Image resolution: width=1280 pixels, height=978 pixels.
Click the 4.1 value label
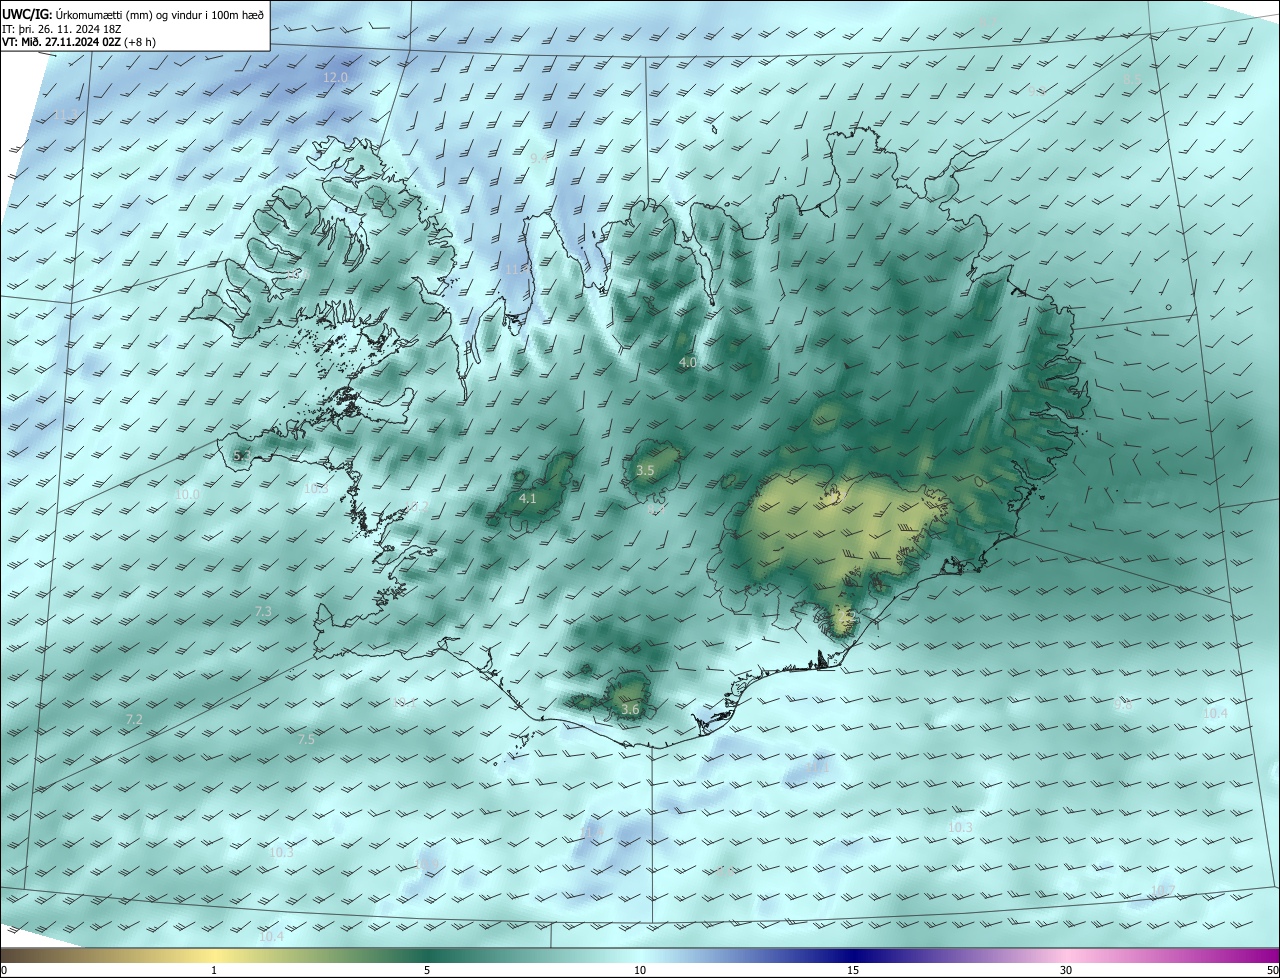(527, 498)
